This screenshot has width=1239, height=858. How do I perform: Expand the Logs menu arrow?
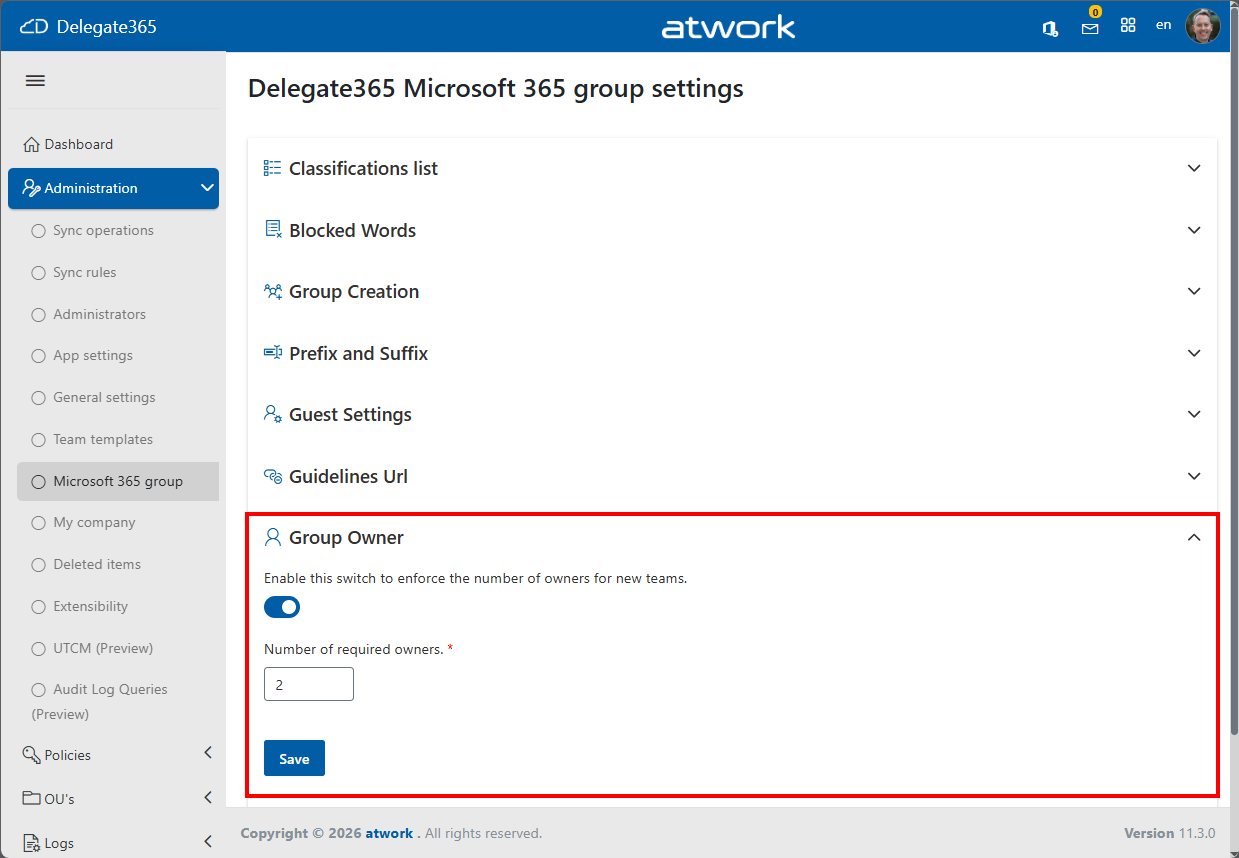(x=208, y=841)
